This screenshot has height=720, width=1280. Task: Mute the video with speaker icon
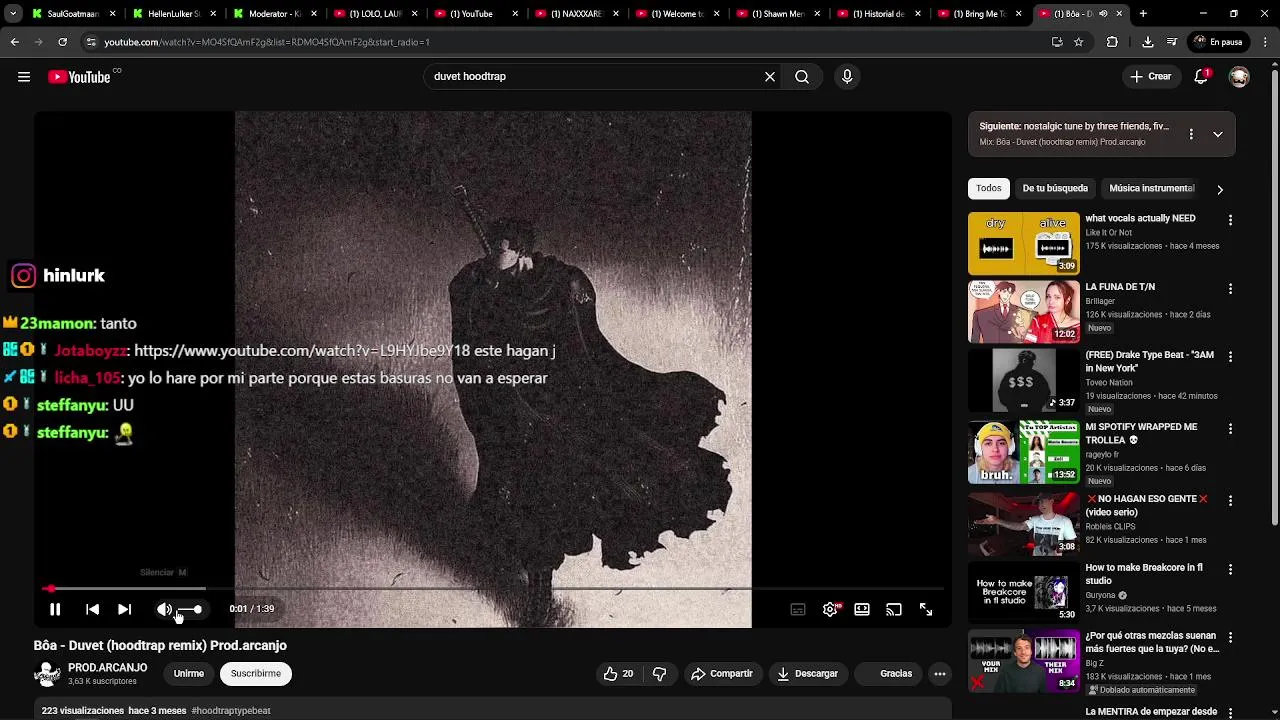tap(164, 609)
